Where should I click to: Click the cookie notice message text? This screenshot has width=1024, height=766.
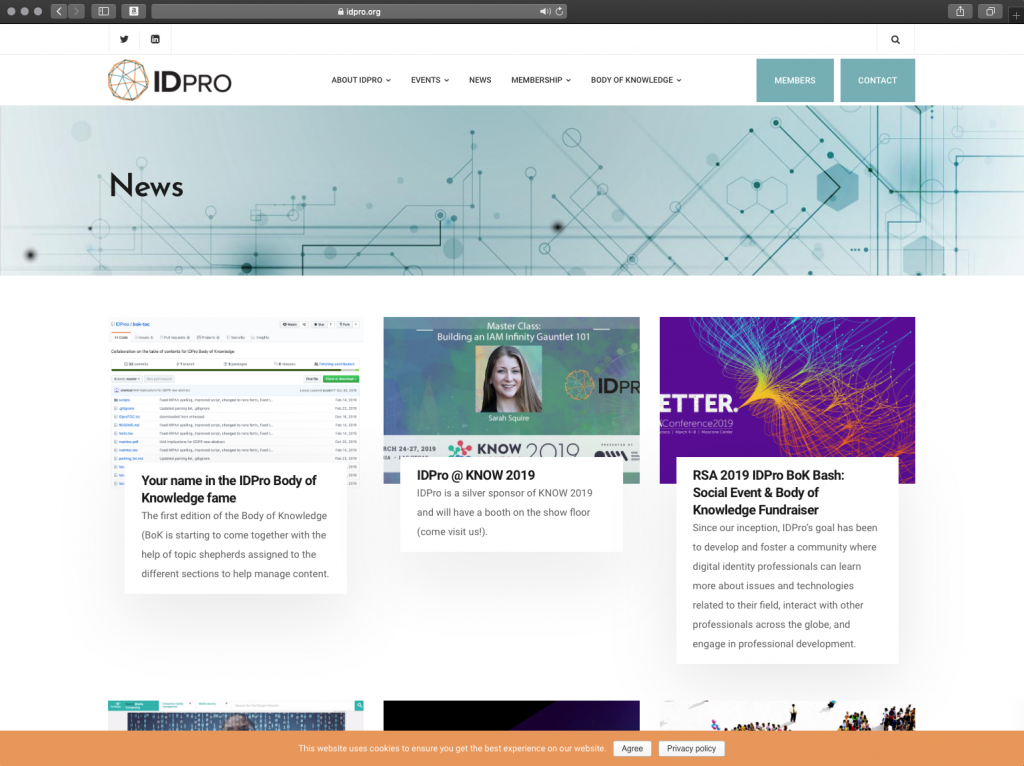pos(451,748)
